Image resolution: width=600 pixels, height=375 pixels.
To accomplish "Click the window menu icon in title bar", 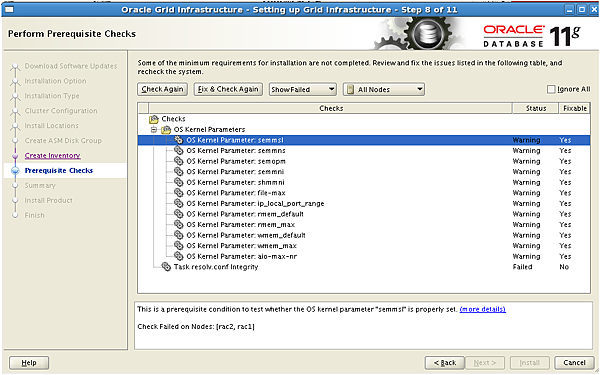I will pos(9,9).
